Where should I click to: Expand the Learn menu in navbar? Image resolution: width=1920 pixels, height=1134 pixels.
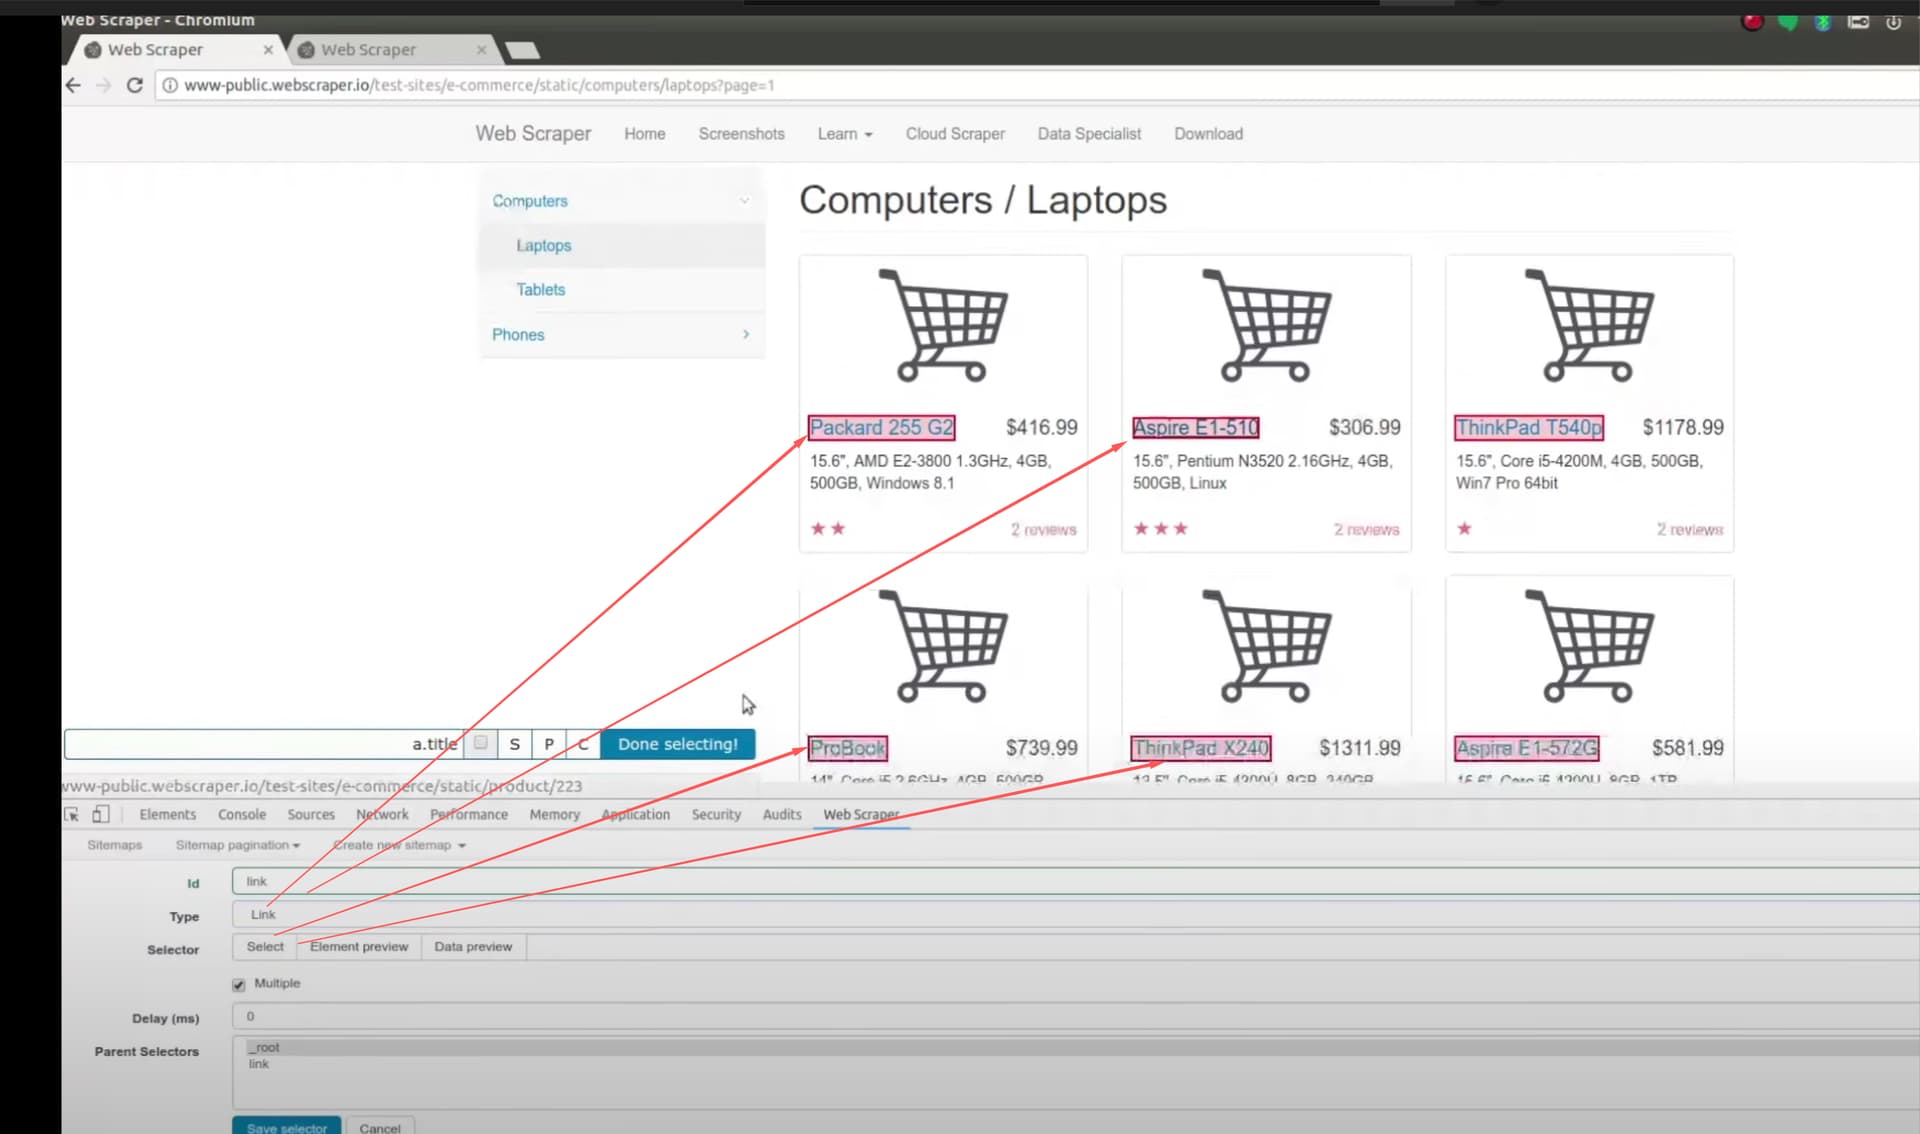[x=844, y=134]
